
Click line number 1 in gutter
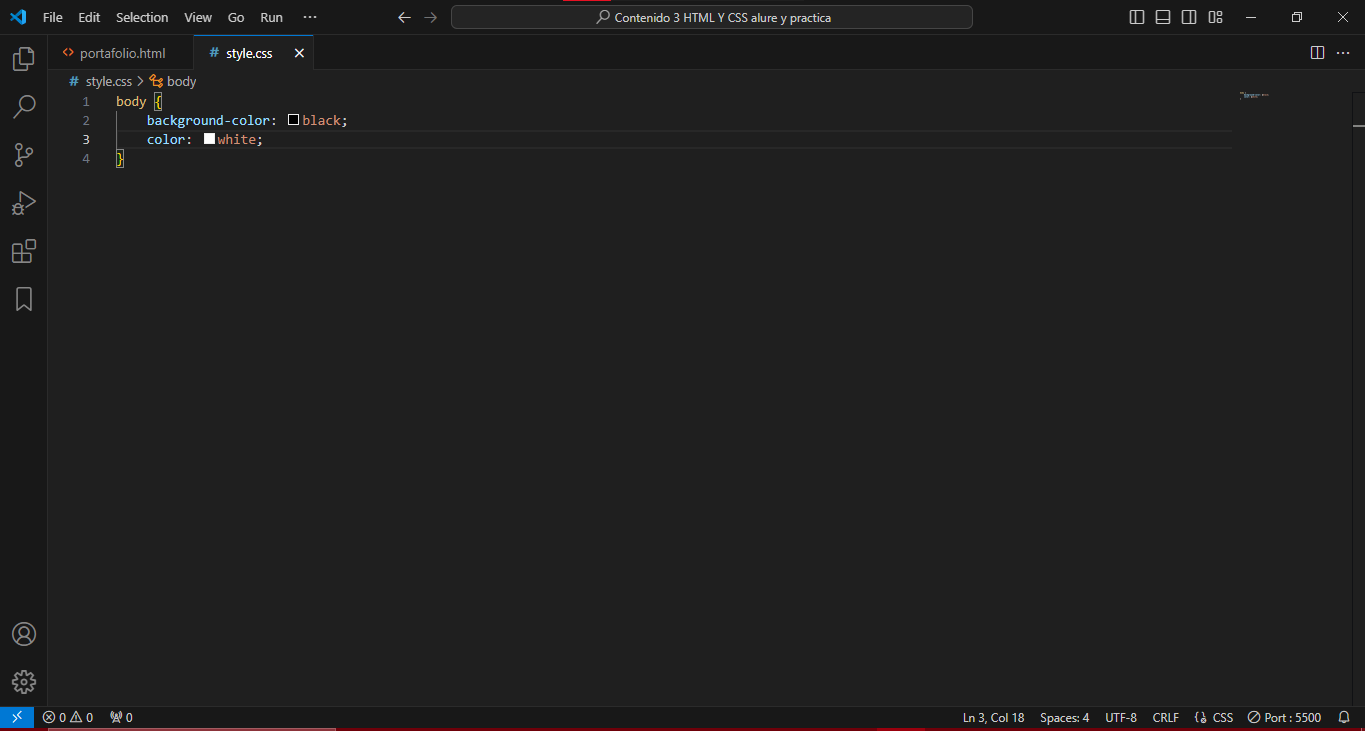86,101
